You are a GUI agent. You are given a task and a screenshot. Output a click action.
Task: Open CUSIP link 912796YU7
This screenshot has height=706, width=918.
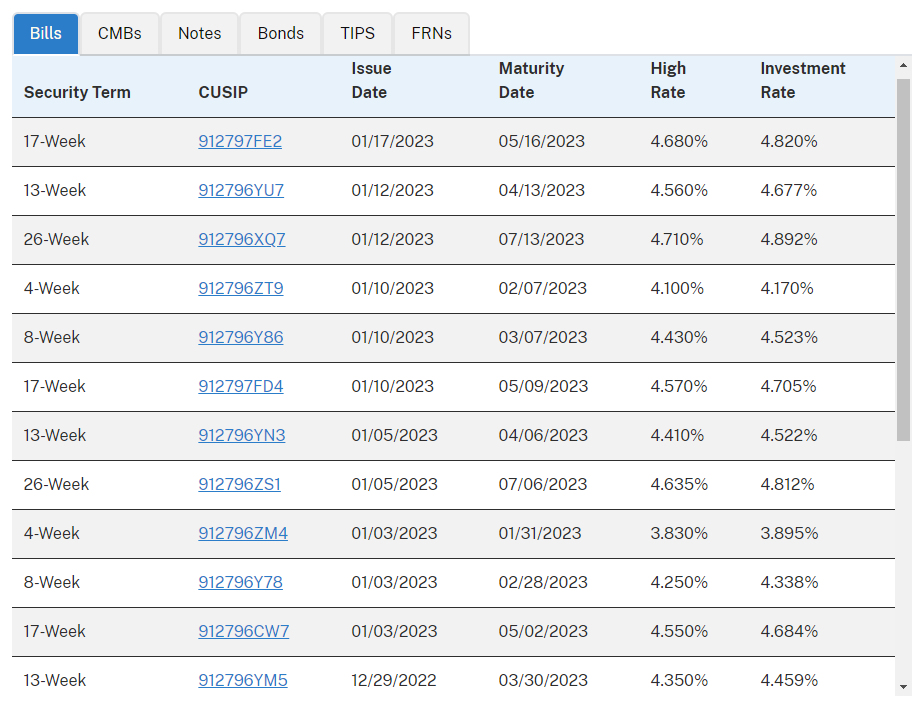pyautogui.click(x=241, y=191)
